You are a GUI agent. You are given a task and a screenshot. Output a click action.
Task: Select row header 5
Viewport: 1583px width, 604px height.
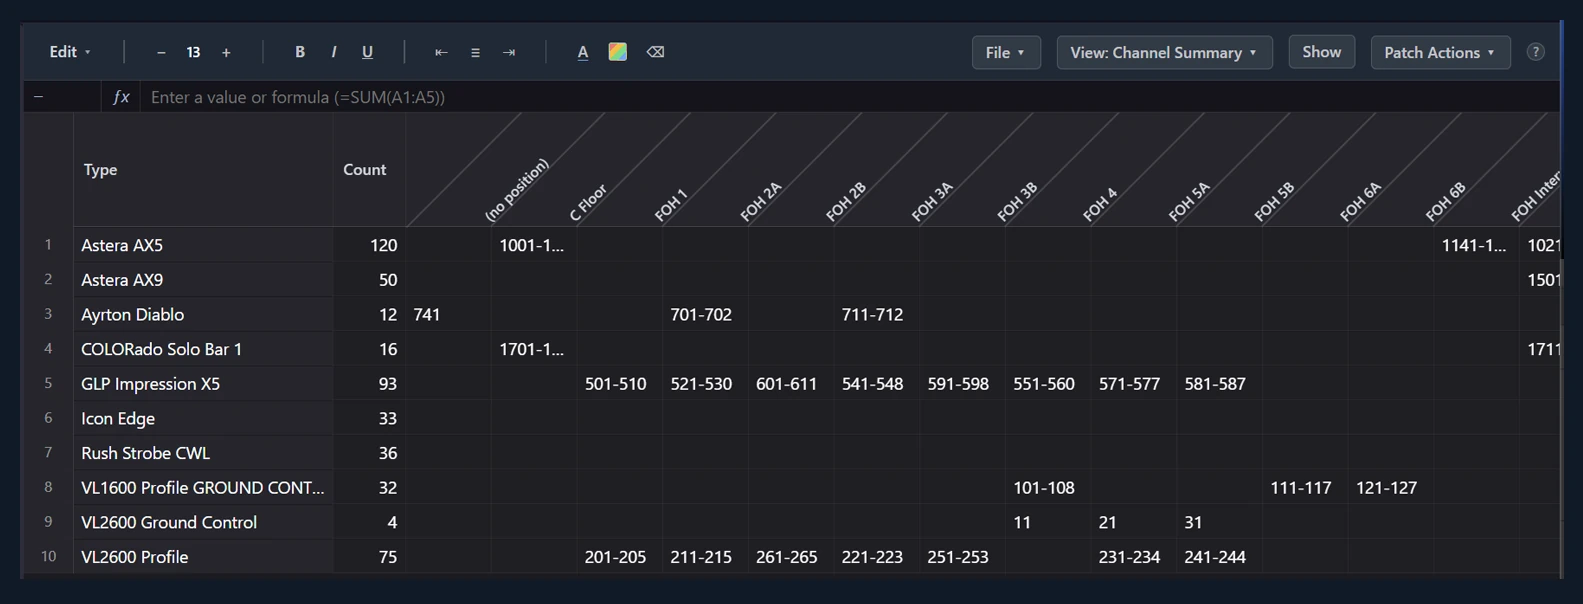(48, 384)
